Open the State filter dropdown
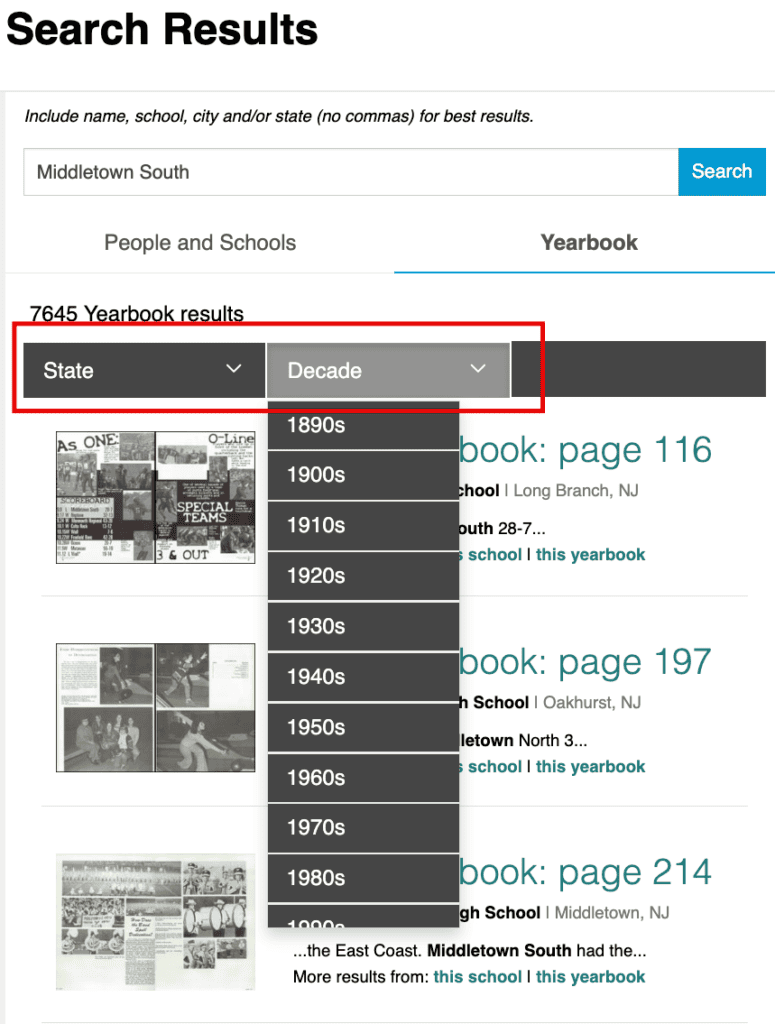This screenshot has height=1024, width=775. [144, 370]
